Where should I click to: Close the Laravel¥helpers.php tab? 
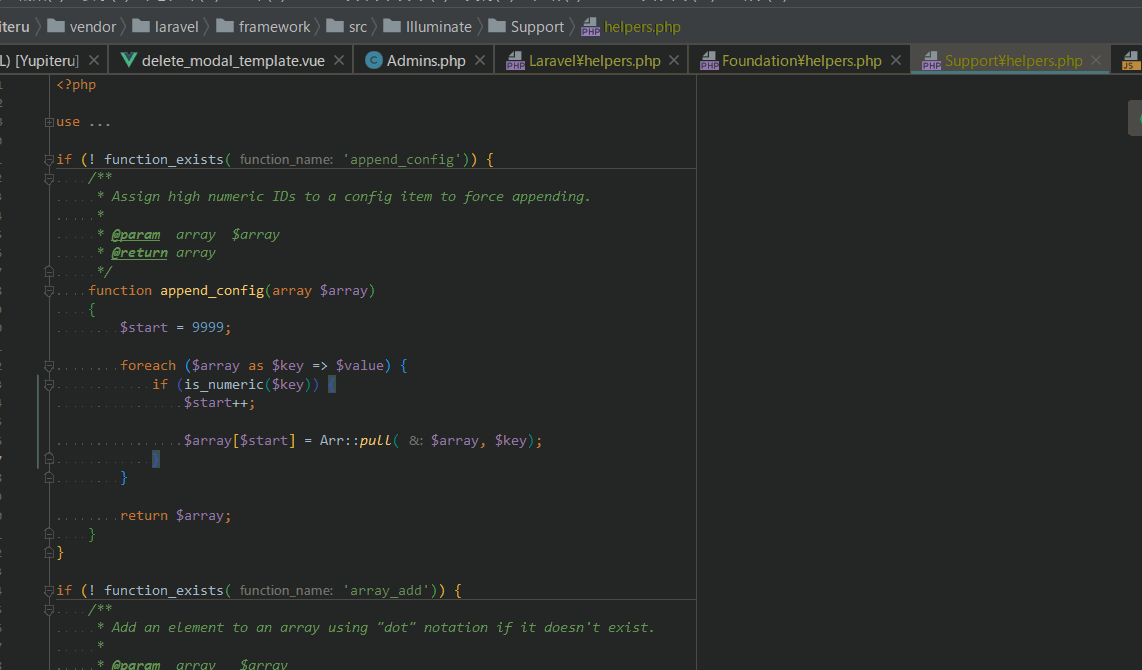675,61
